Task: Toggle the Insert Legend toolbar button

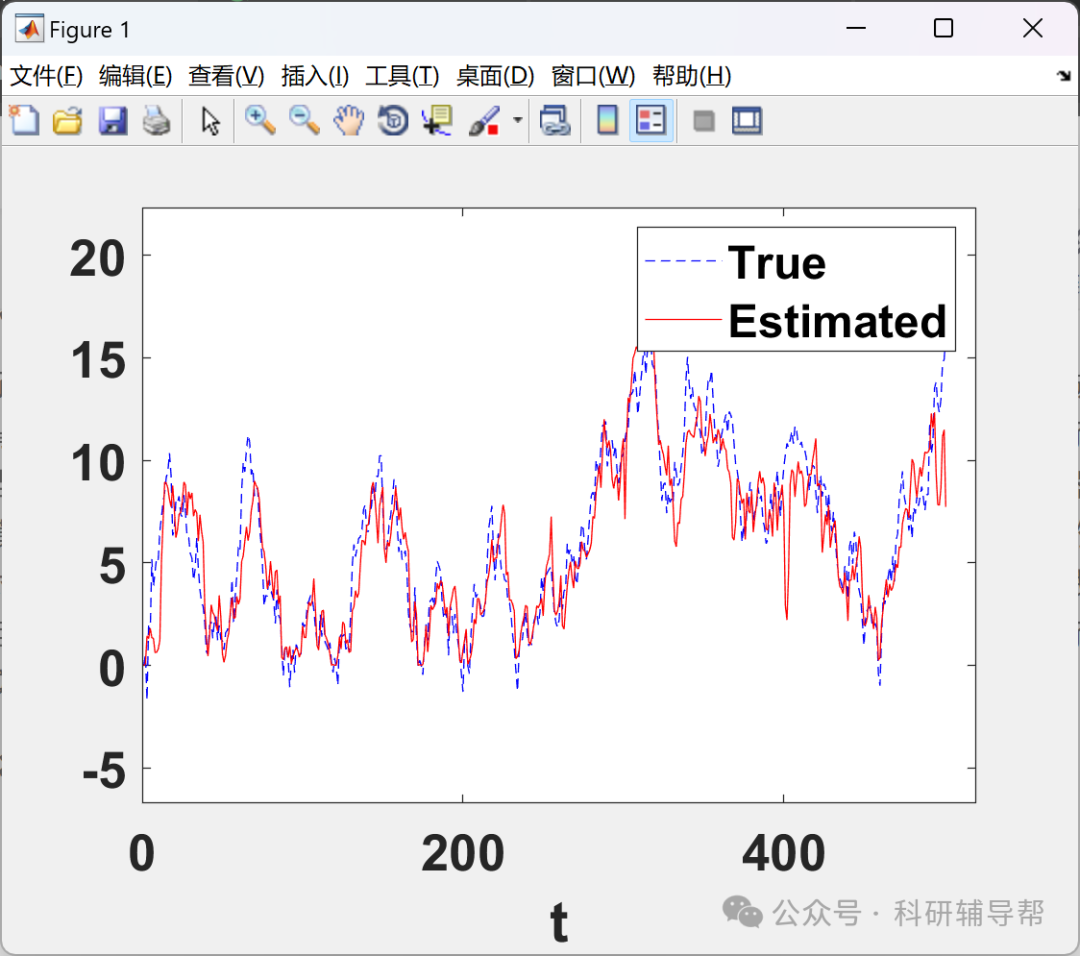Action: pos(651,121)
